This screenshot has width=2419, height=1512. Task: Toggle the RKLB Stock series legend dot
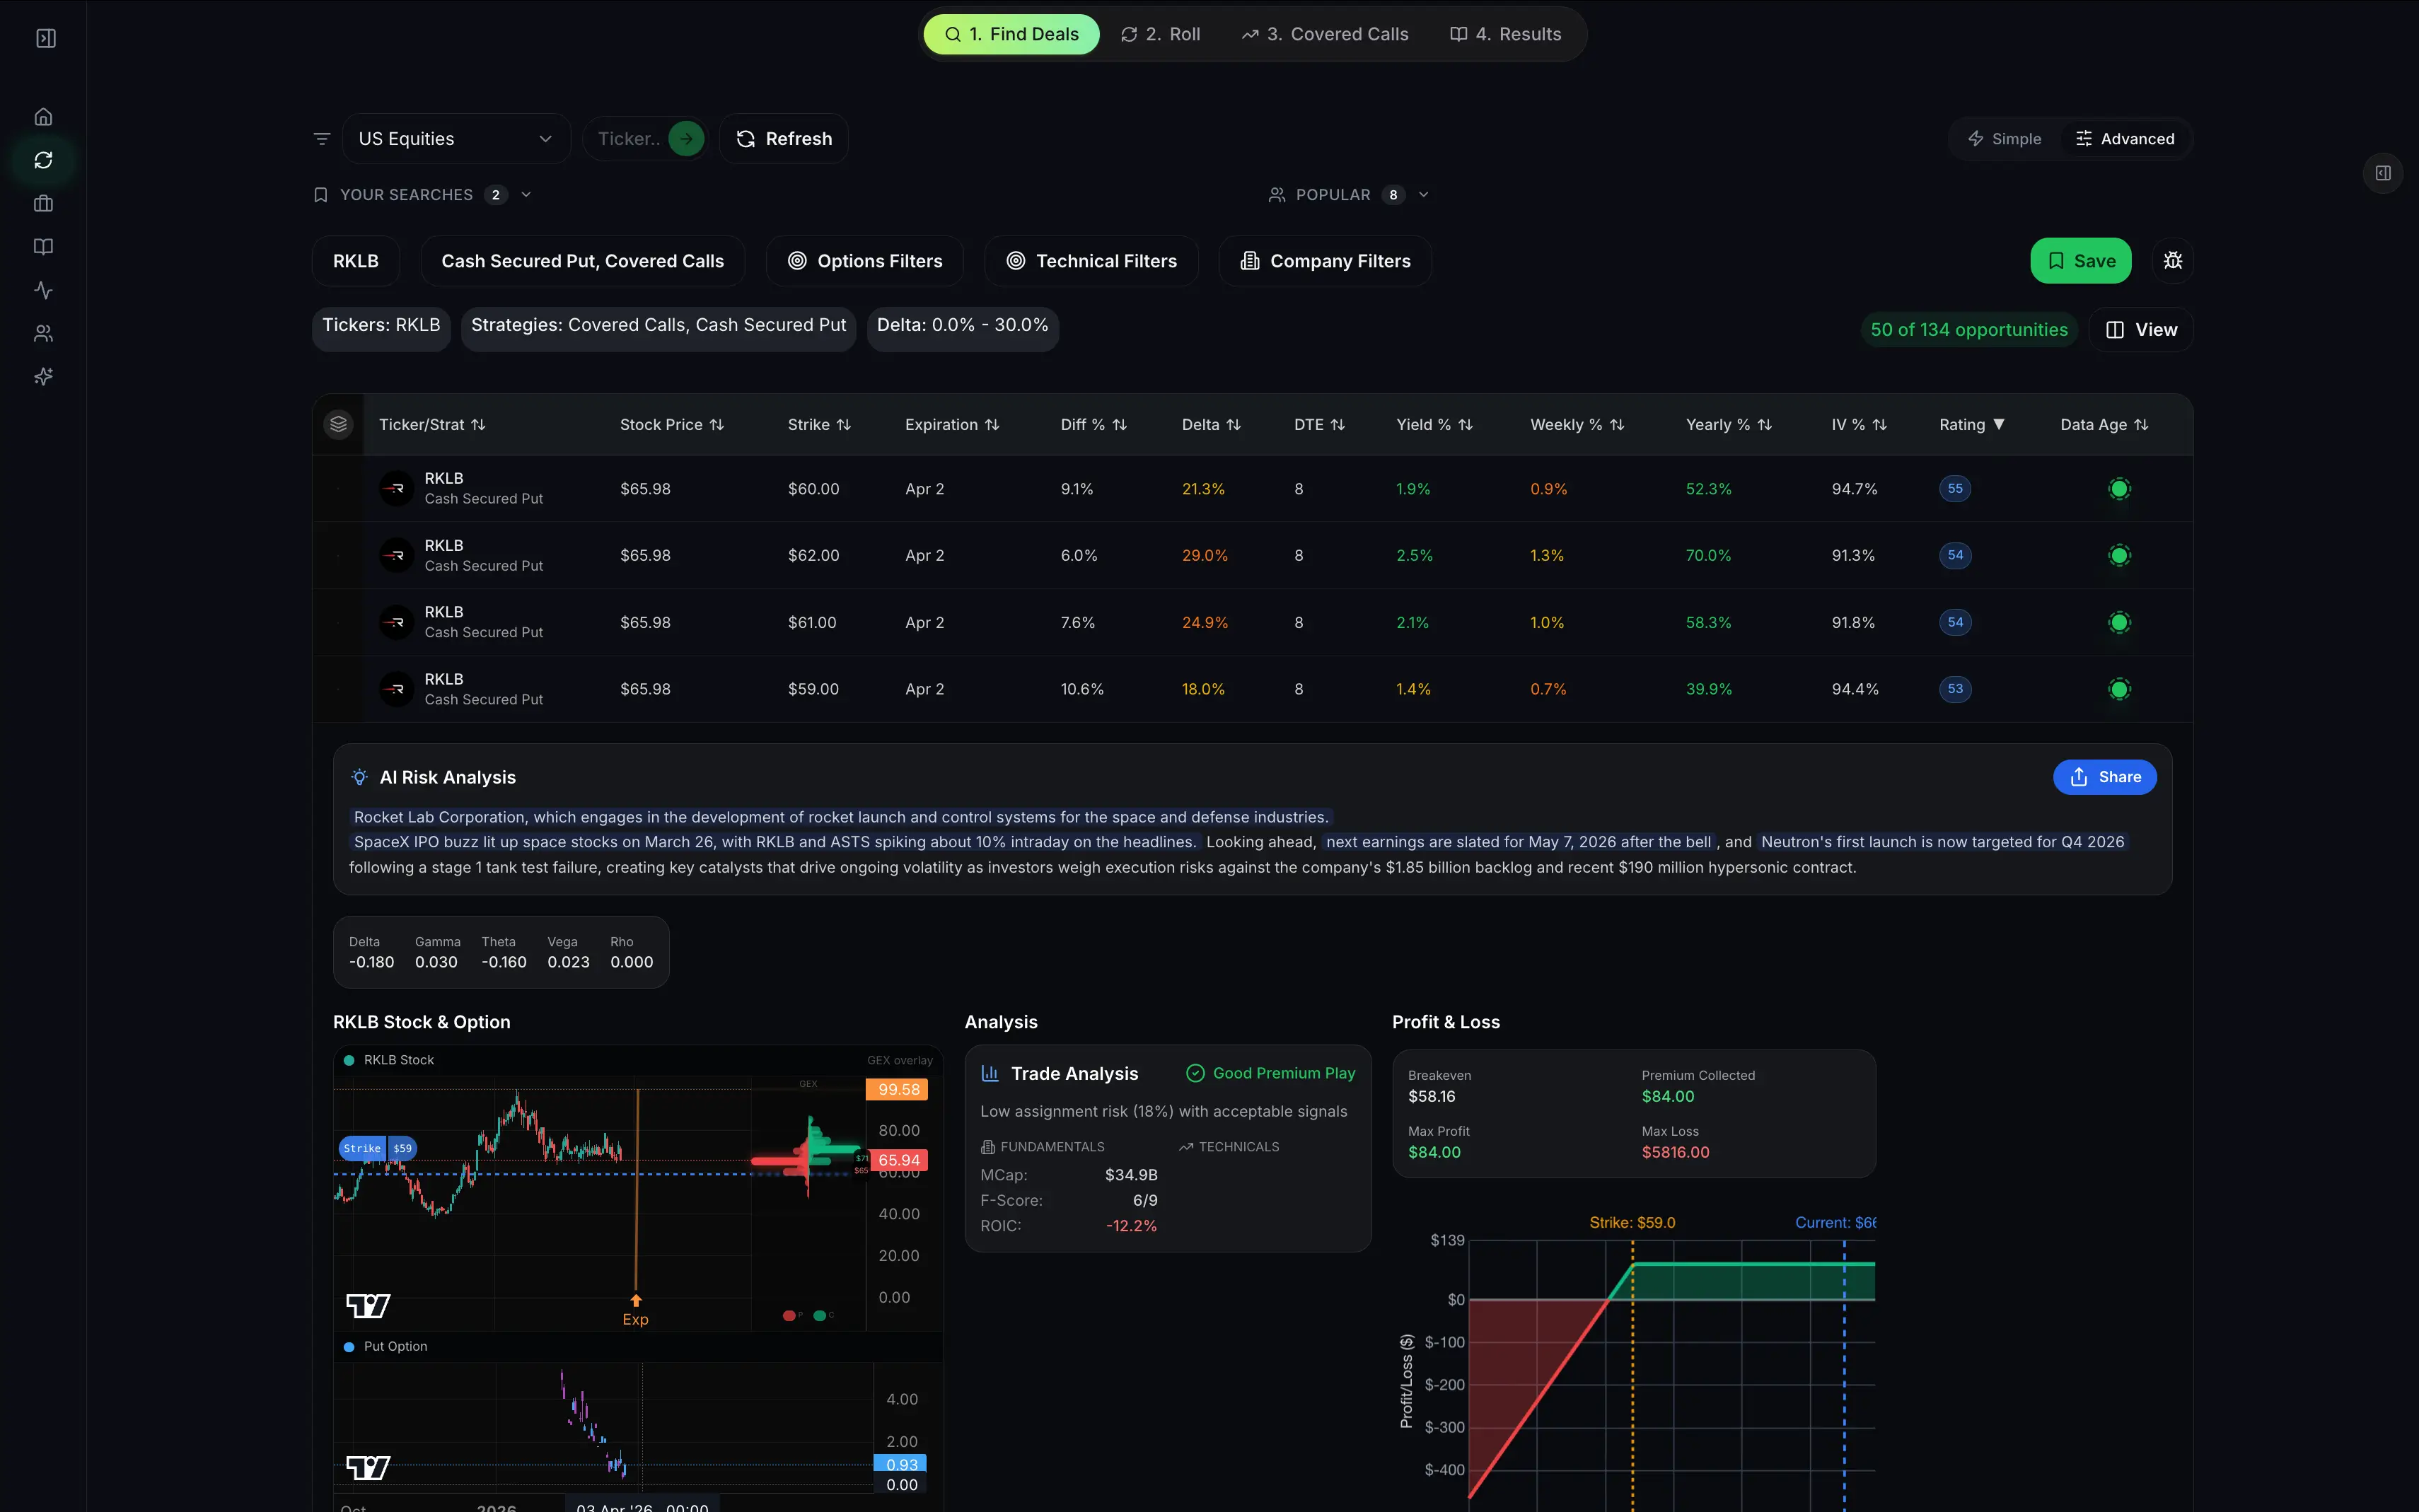pyautogui.click(x=349, y=1060)
